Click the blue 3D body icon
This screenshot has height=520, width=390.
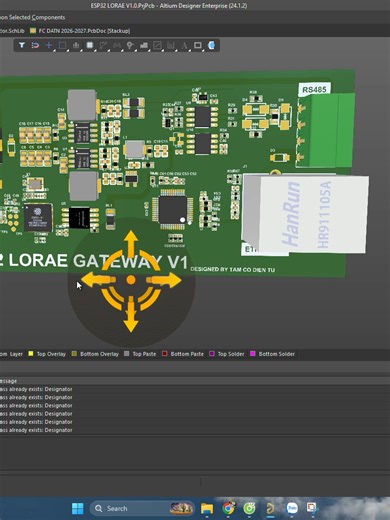pyautogui.click(x=211, y=45)
